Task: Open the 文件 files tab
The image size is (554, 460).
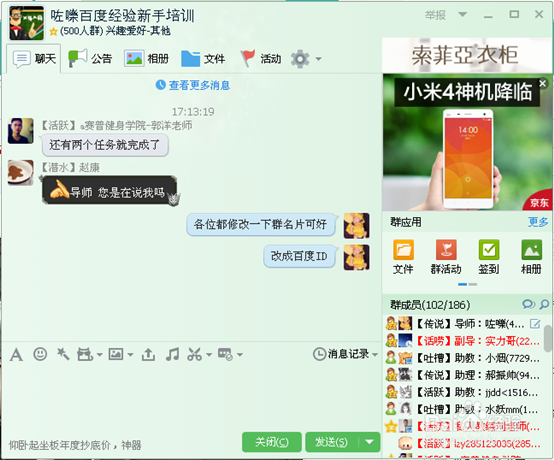Action: click(203, 59)
